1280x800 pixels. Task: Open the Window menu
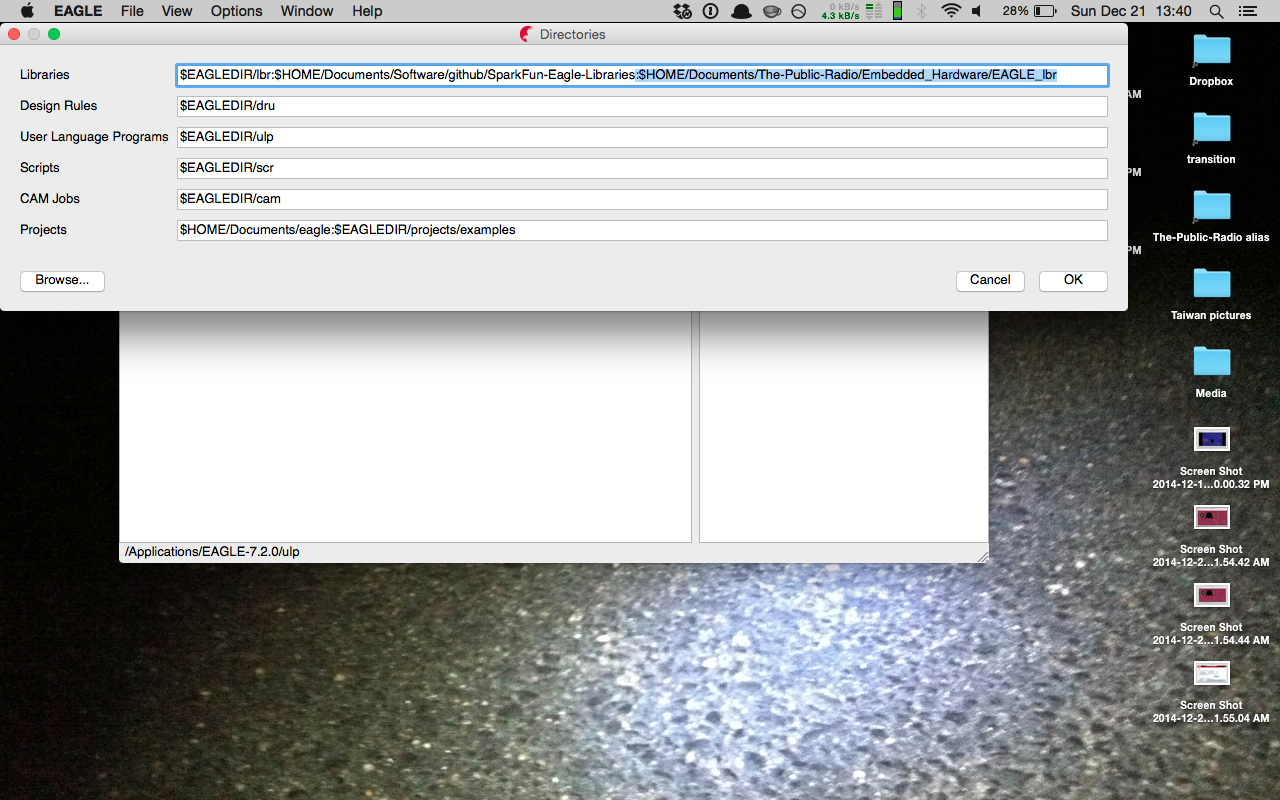307,11
